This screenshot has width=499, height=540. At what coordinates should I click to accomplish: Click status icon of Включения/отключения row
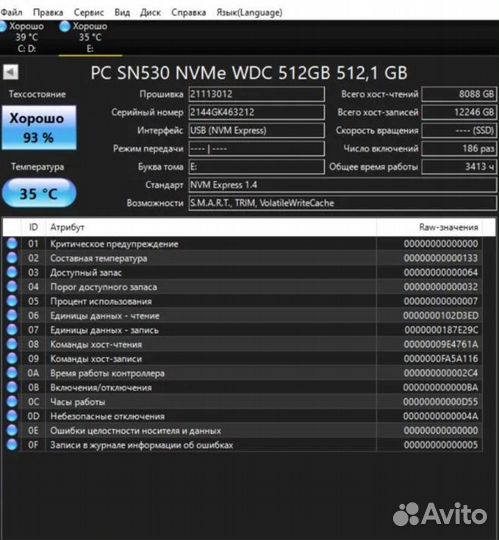[12, 387]
